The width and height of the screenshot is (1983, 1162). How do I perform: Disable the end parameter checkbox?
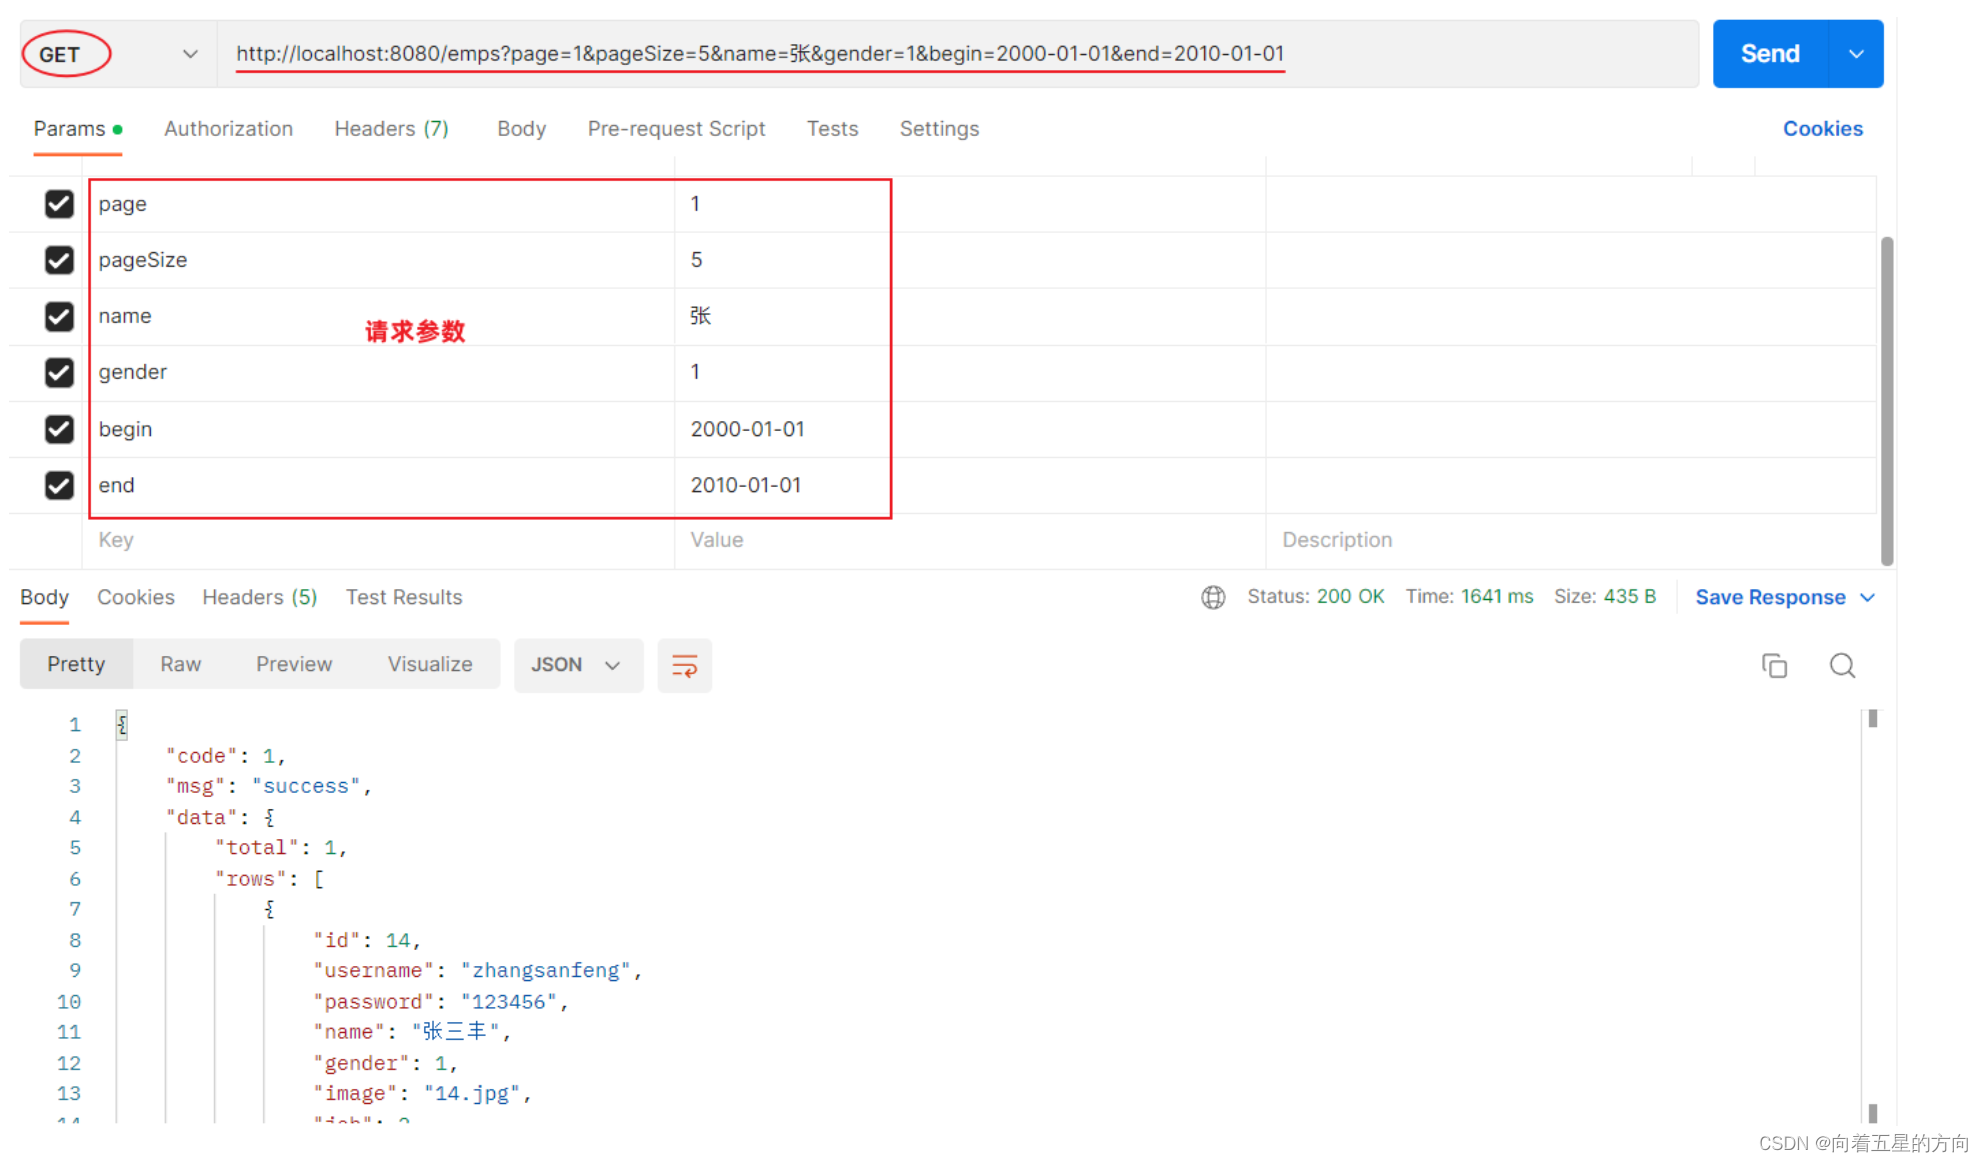tap(59, 486)
